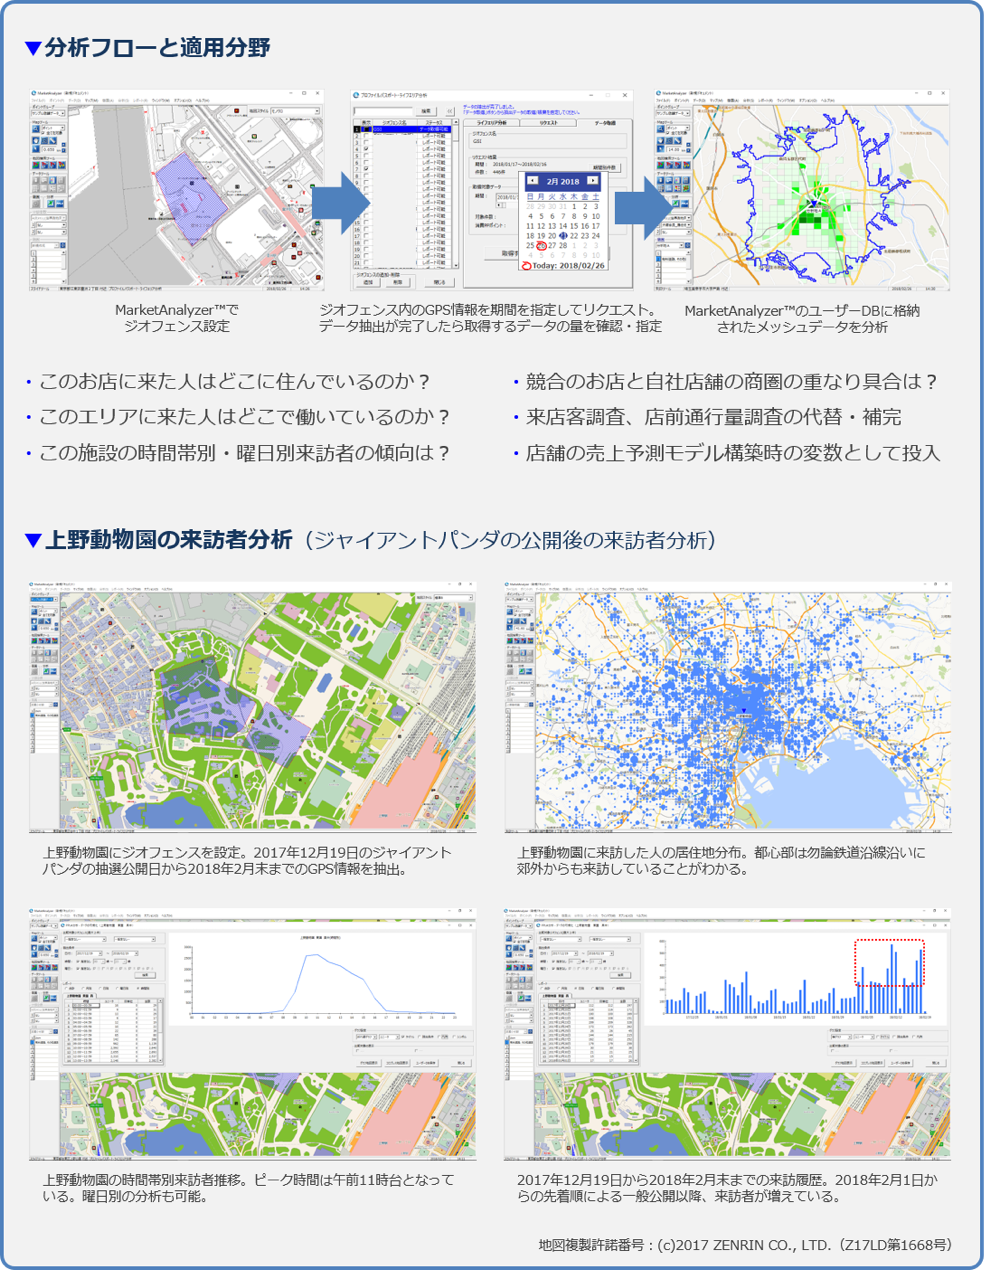Click the text 来店客調査、店前通行量調査の代替・補完
This screenshot has height=1270, width=991.
713,417
